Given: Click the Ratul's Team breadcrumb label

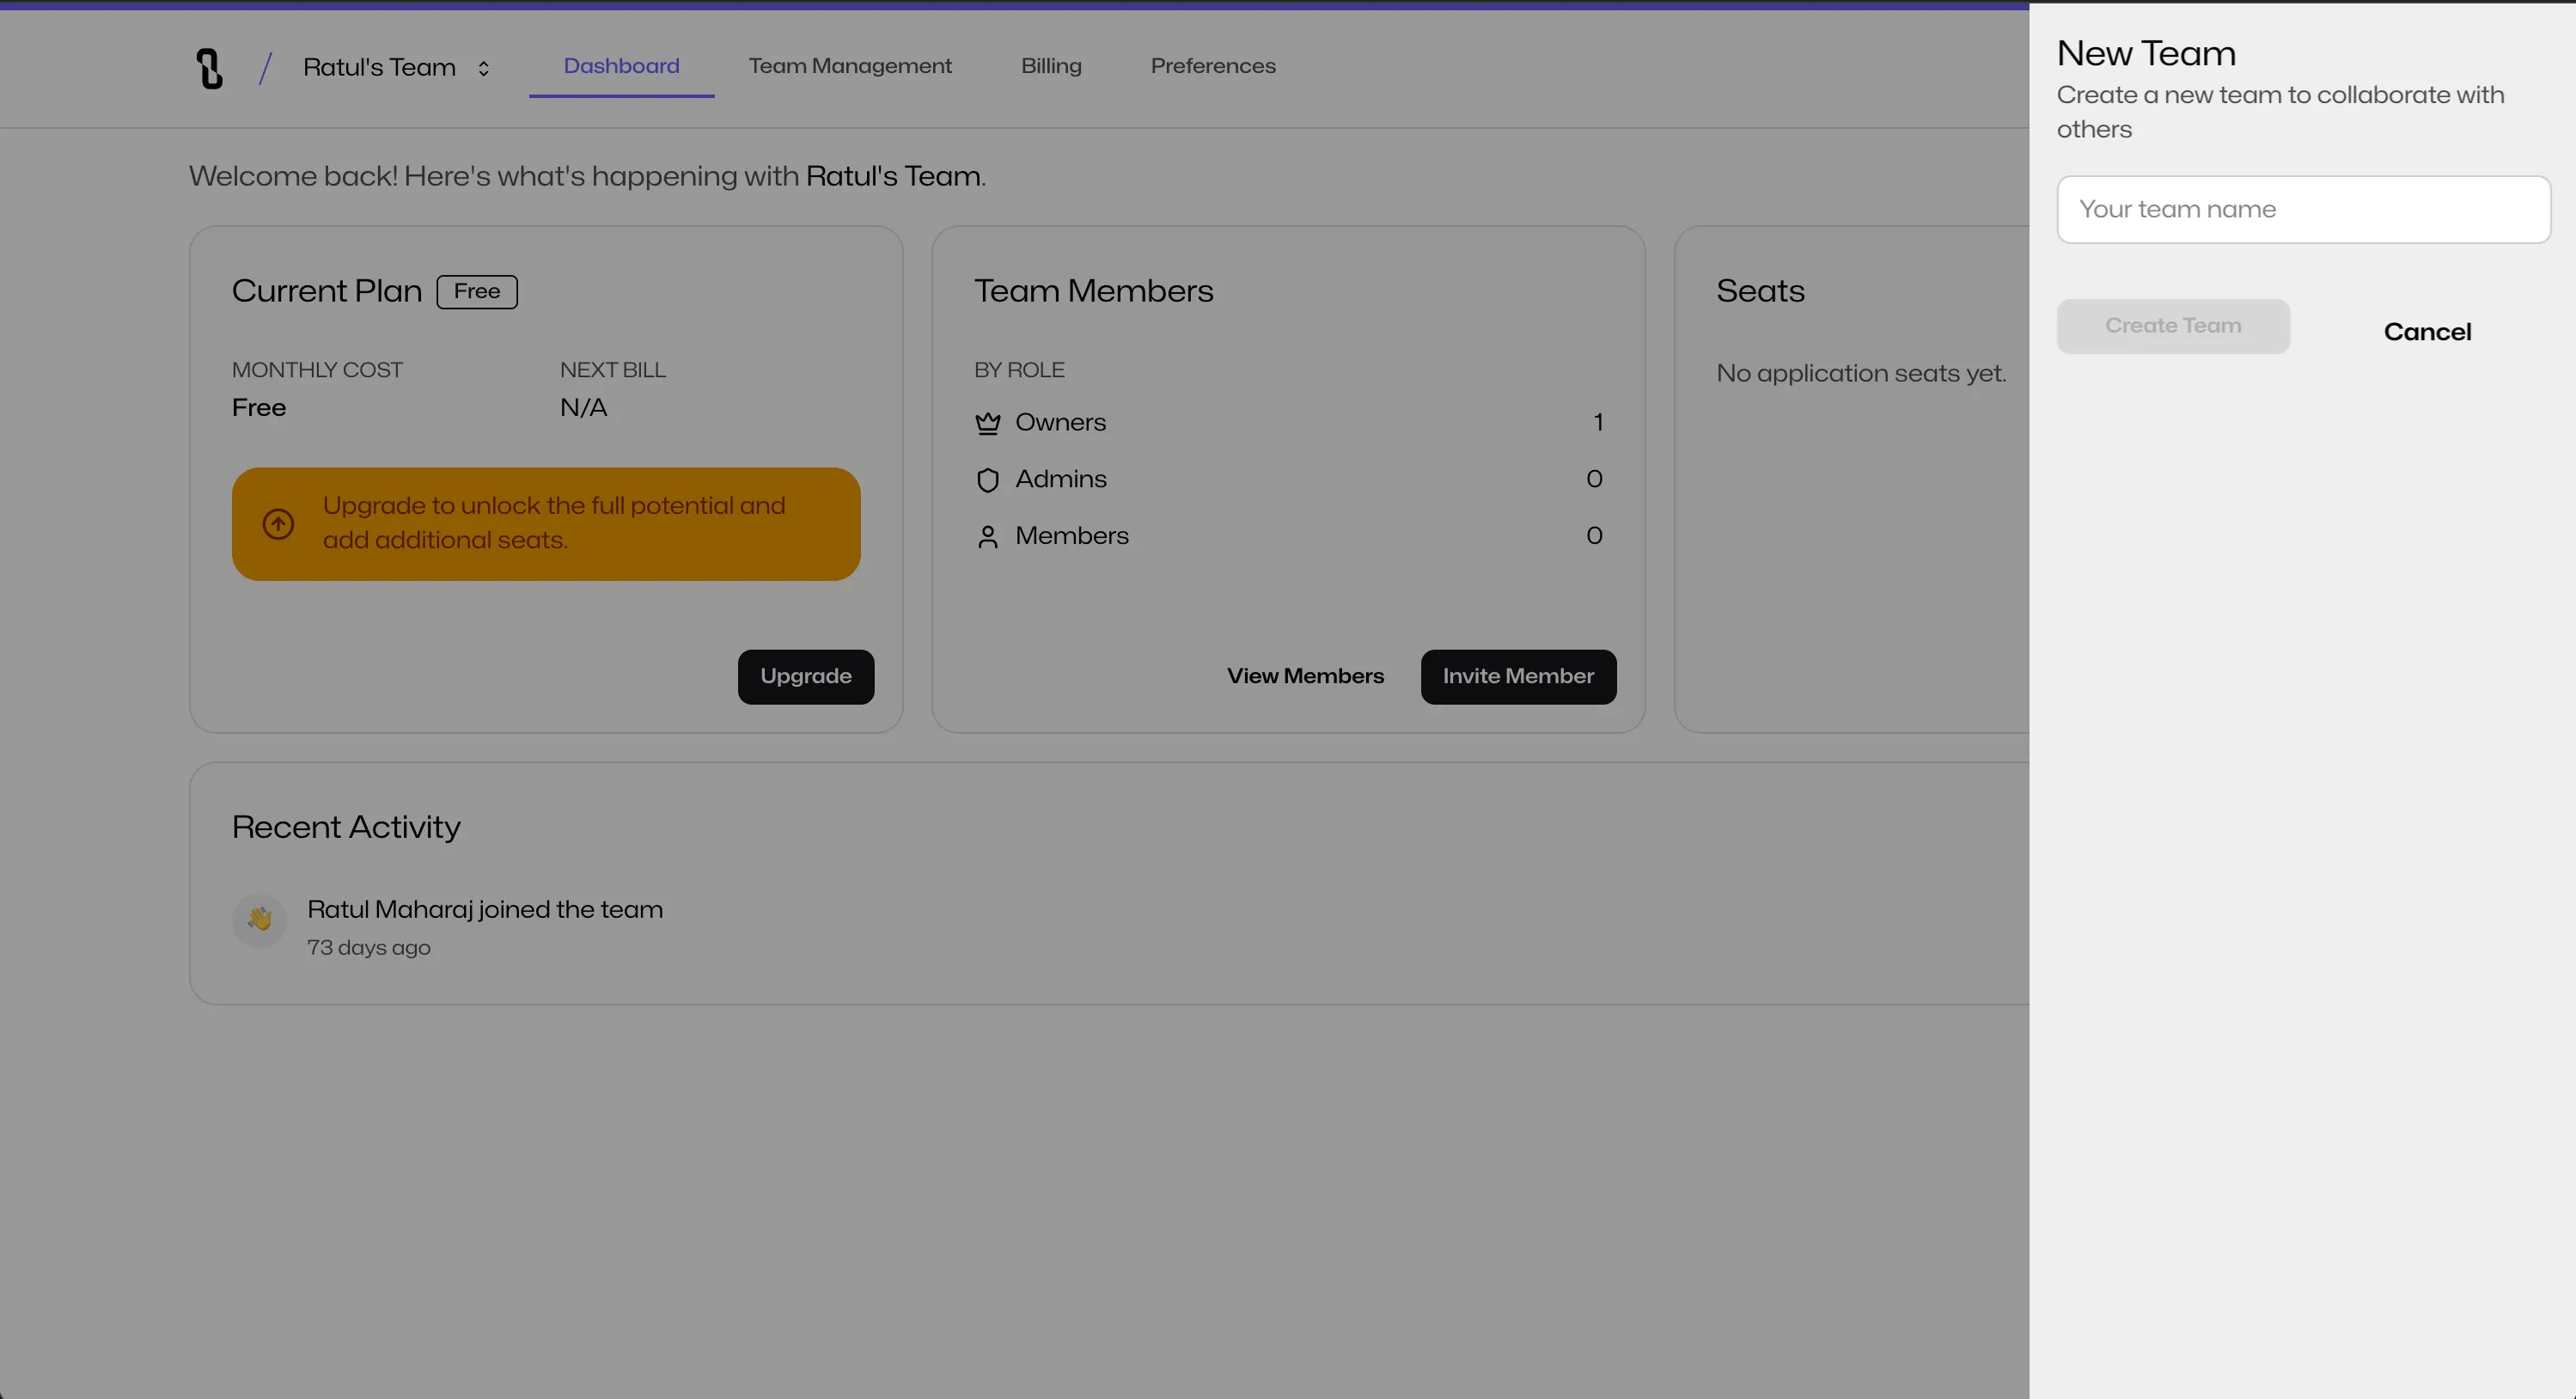Looking at the screenshot, I should click(x=379, y=67).
